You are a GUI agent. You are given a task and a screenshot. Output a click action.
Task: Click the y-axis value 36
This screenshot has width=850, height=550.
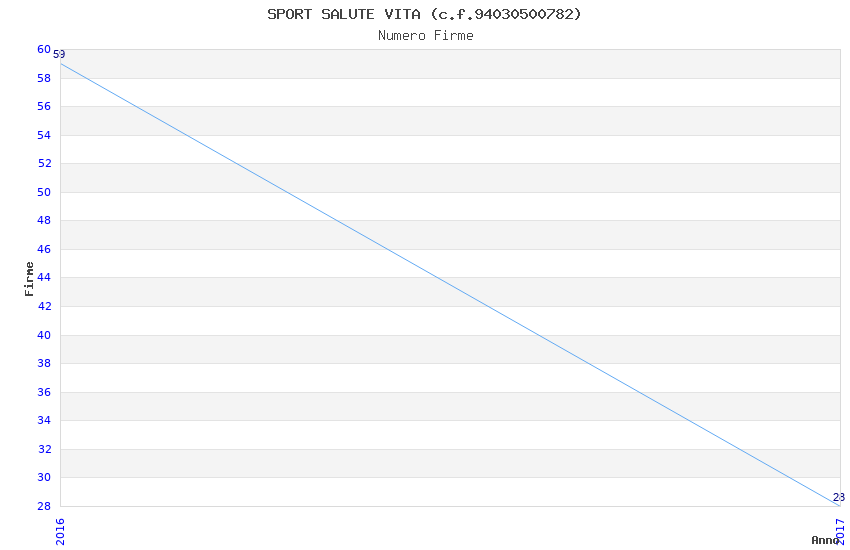click(44, 392)
